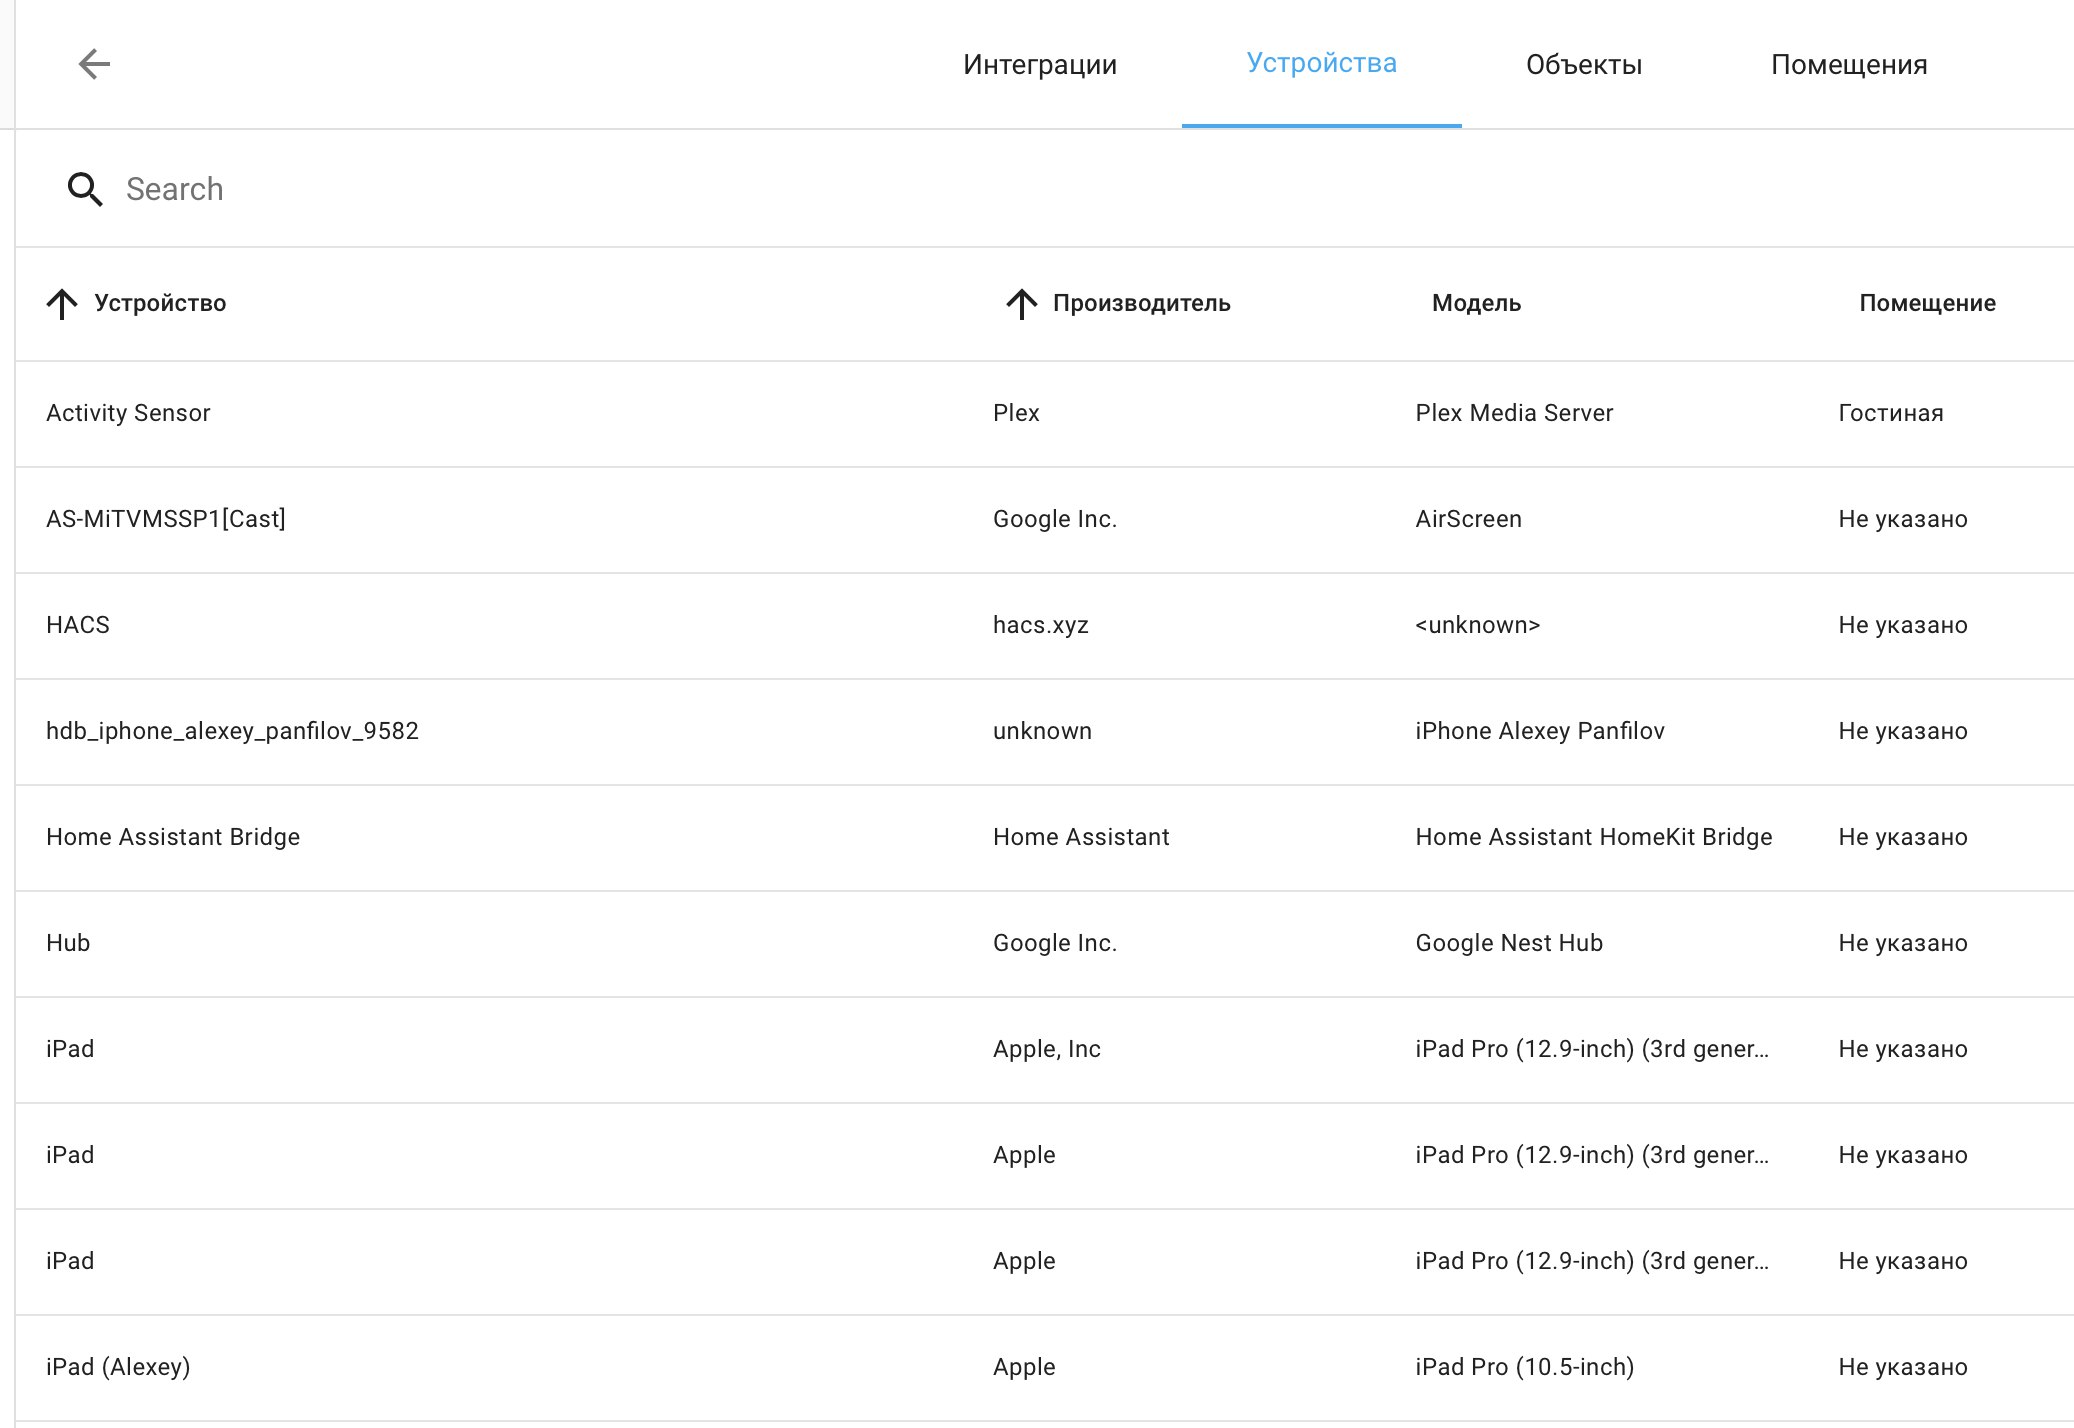The height and width of the screenshot is (1428, 2074).
Task: Click Apple in the iPad (Alexey) row
Action: (1024, 1367)
